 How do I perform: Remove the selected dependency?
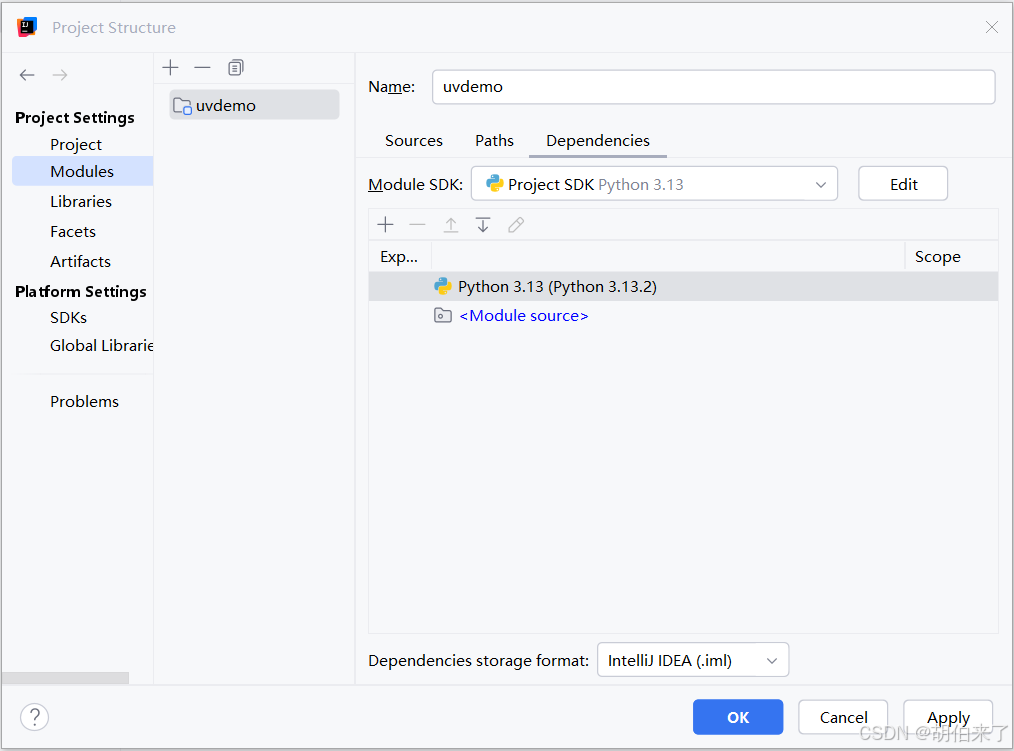coord(418,224)
